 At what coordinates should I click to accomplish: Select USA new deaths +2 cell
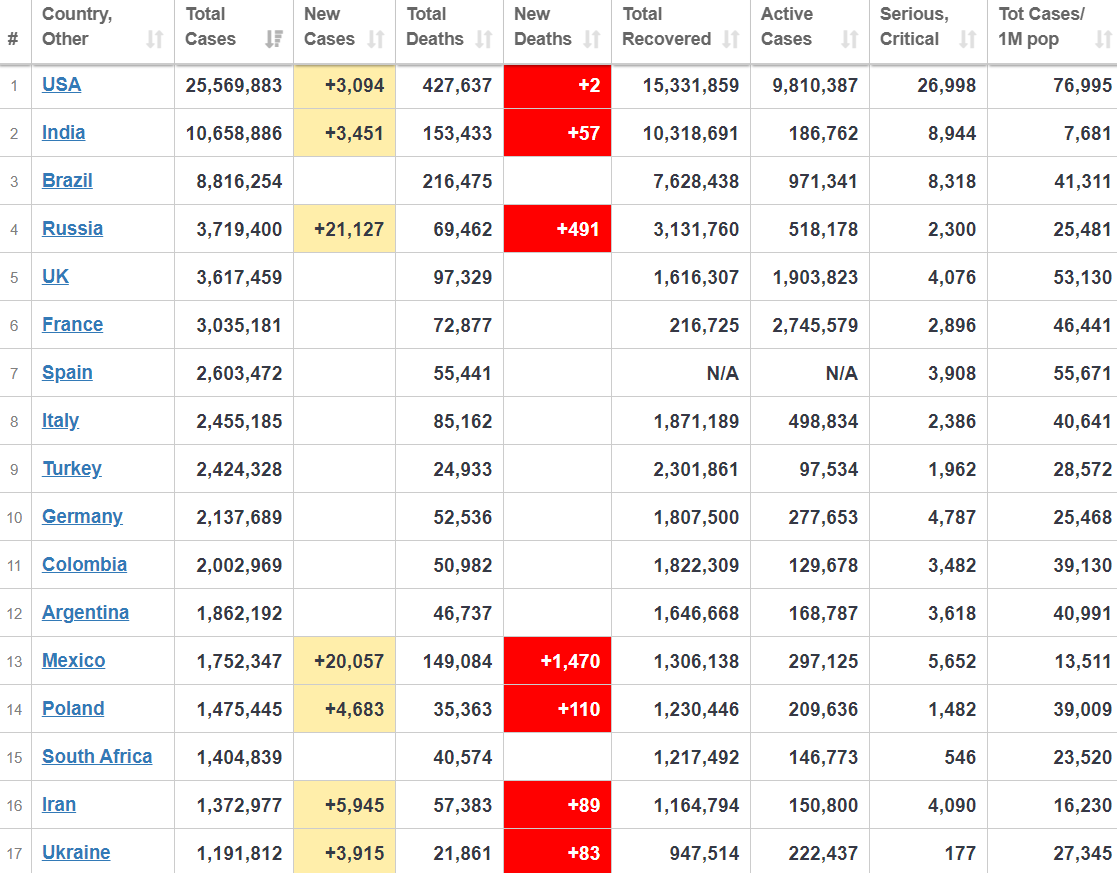click(557, 86)
